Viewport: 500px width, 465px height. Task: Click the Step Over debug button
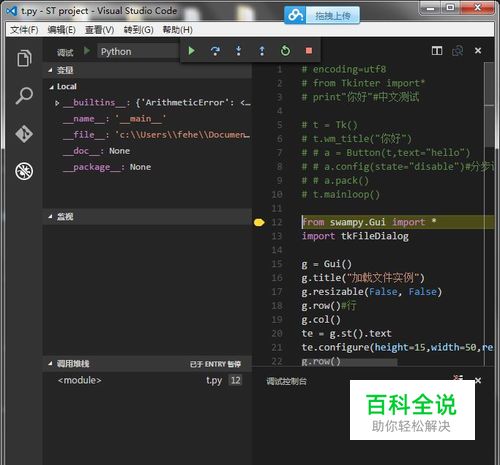[215, 51]
